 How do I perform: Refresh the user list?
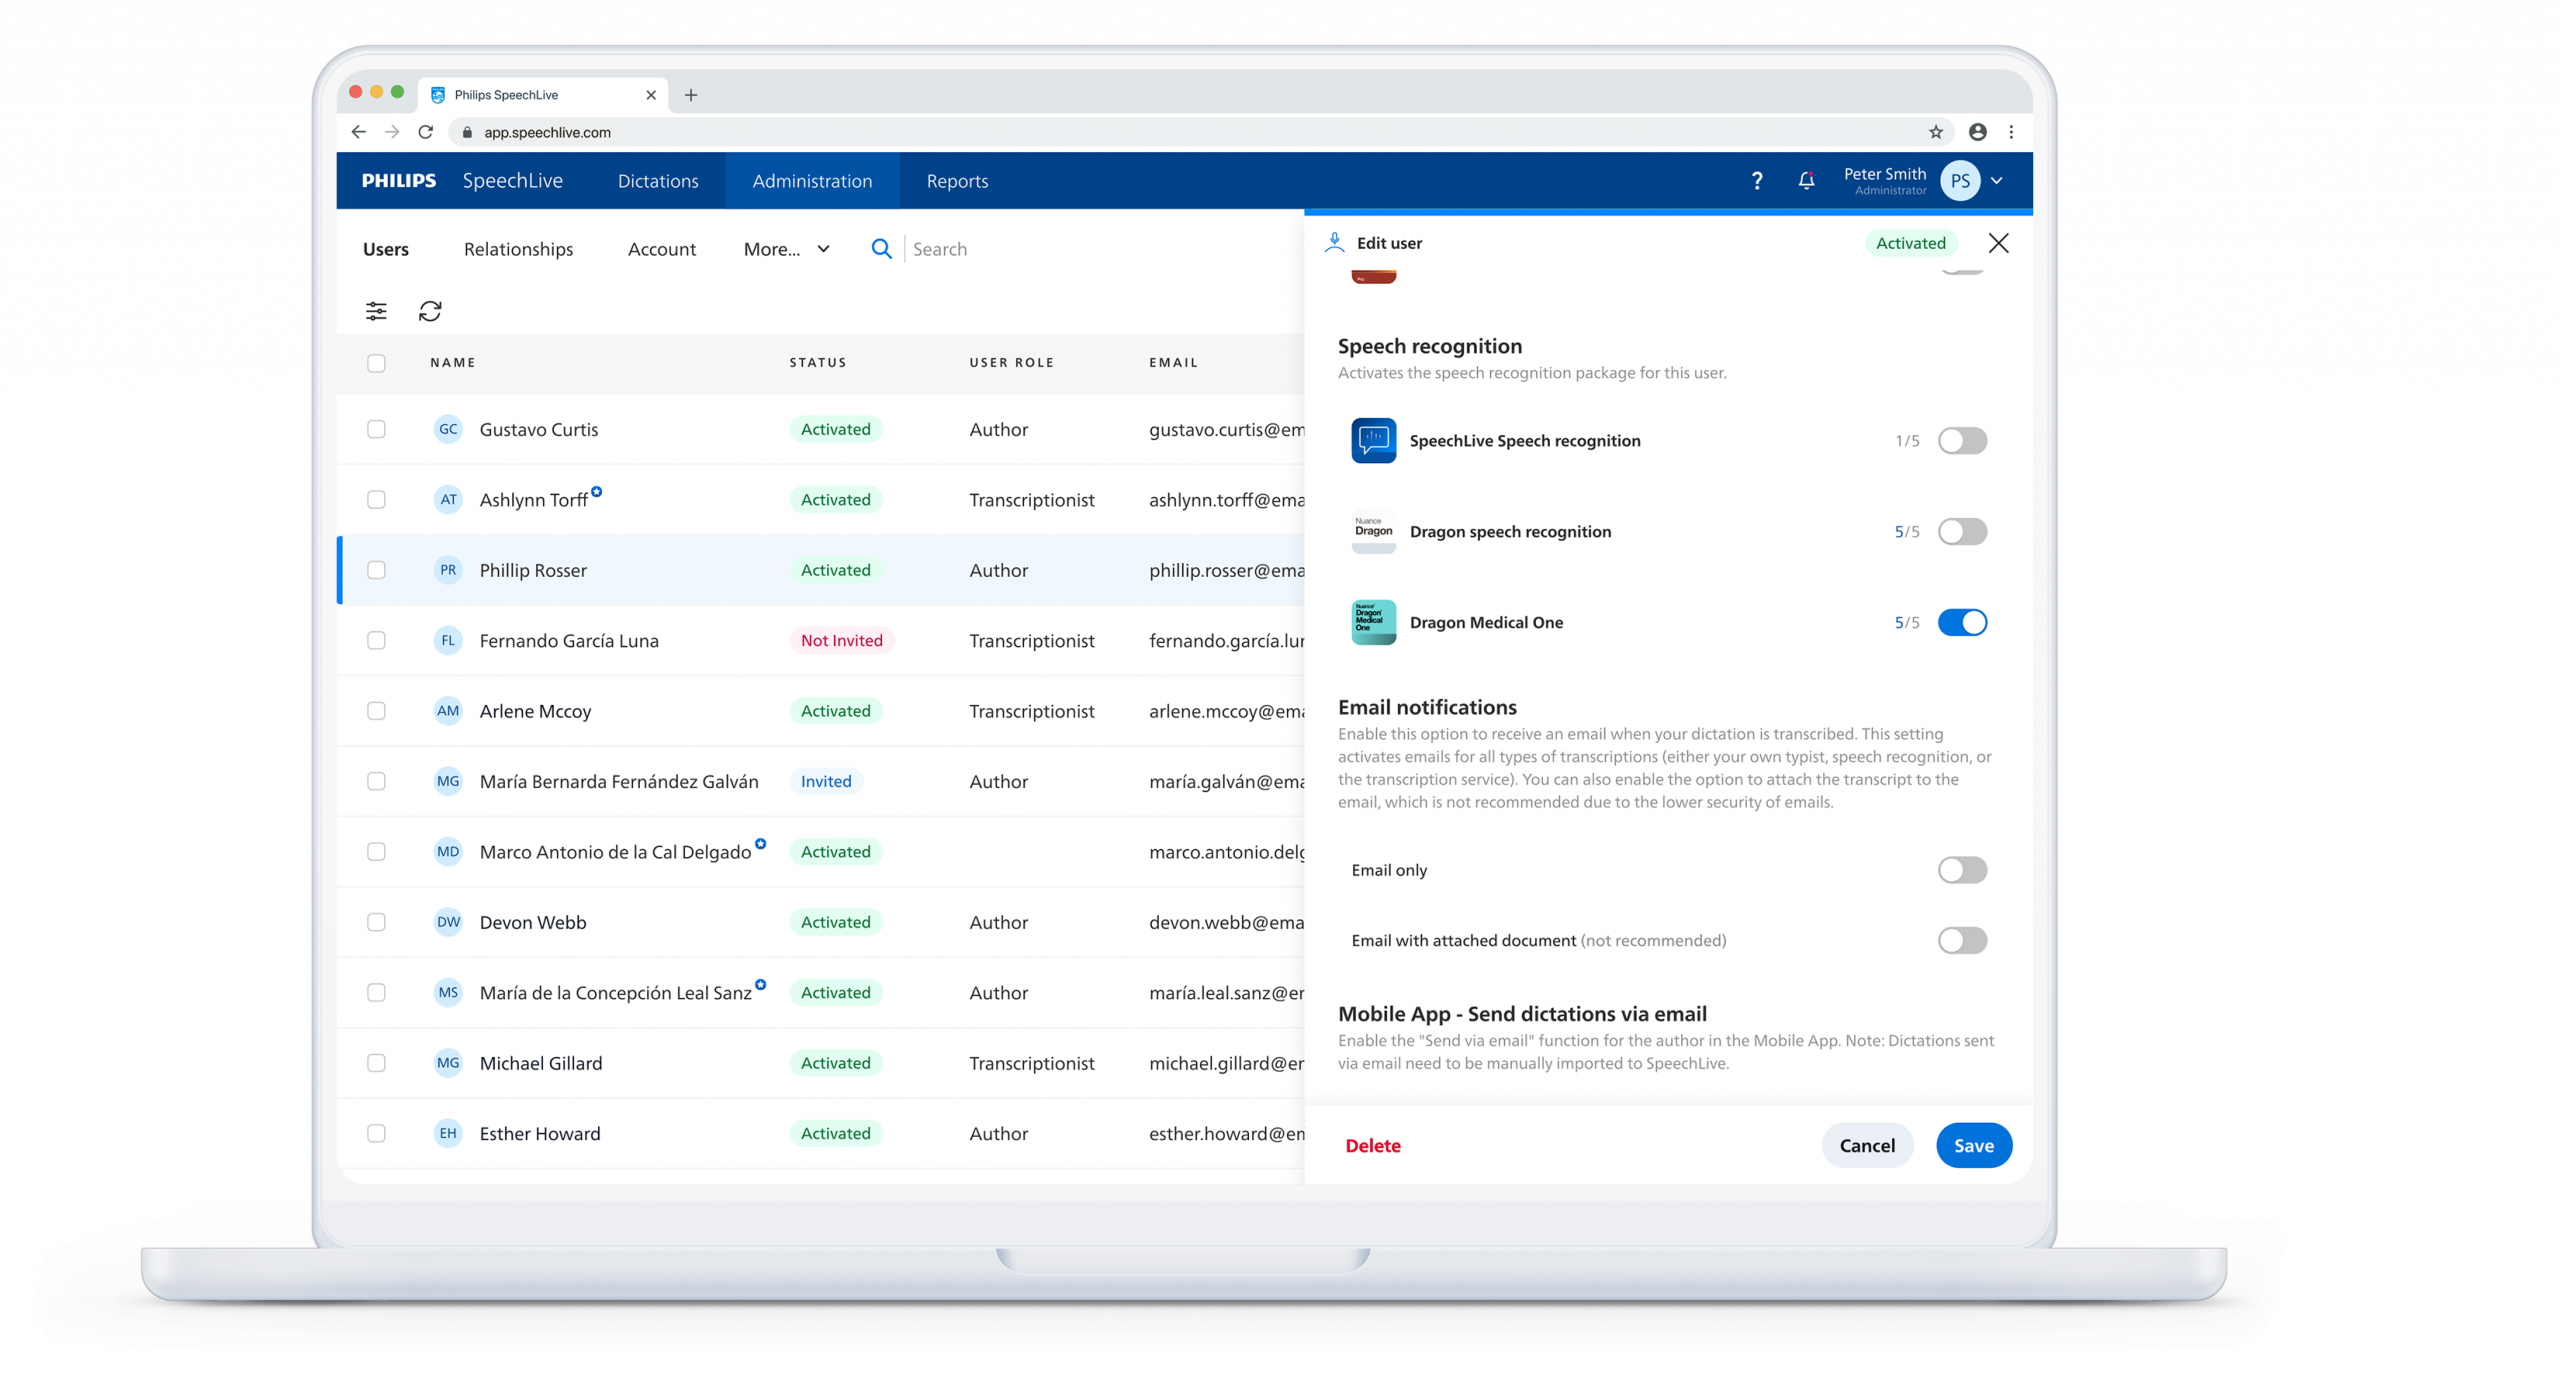(x=430, y=311)
